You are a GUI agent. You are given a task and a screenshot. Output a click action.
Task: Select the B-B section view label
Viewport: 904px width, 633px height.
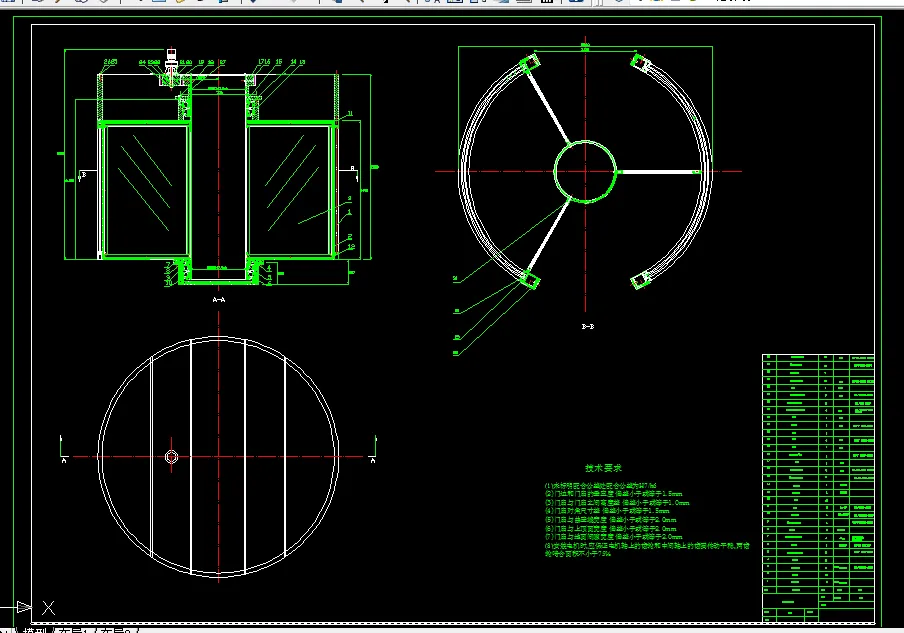(x=587, y=326)
